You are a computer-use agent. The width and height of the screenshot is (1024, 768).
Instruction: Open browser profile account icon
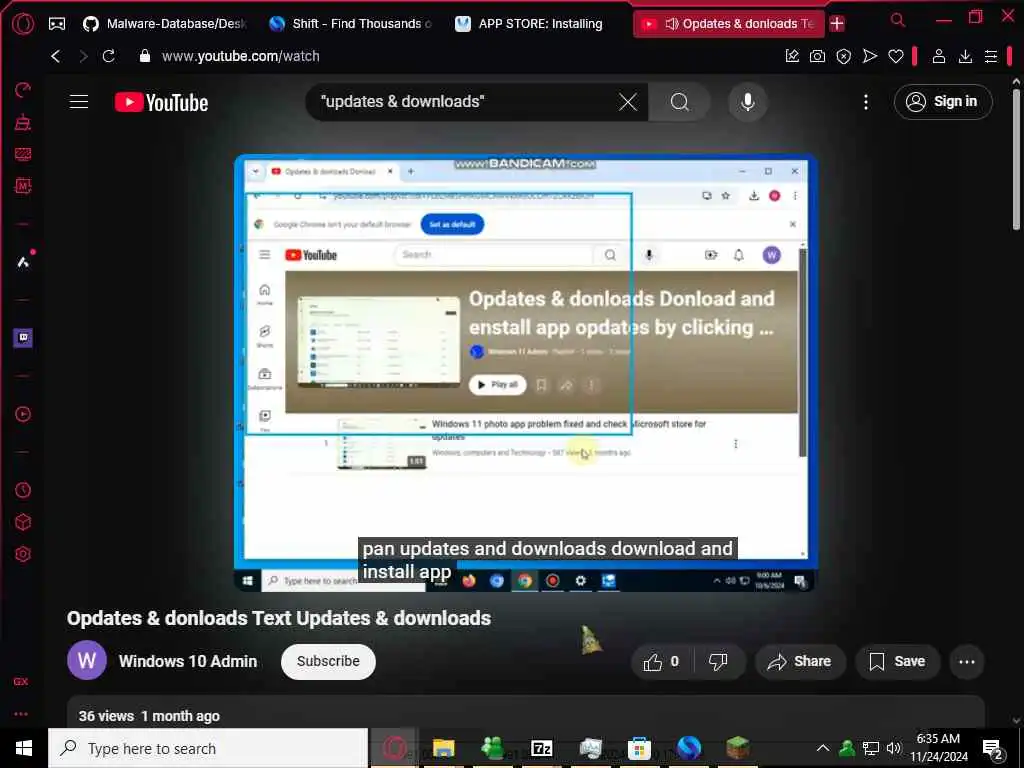coord(938,56)
